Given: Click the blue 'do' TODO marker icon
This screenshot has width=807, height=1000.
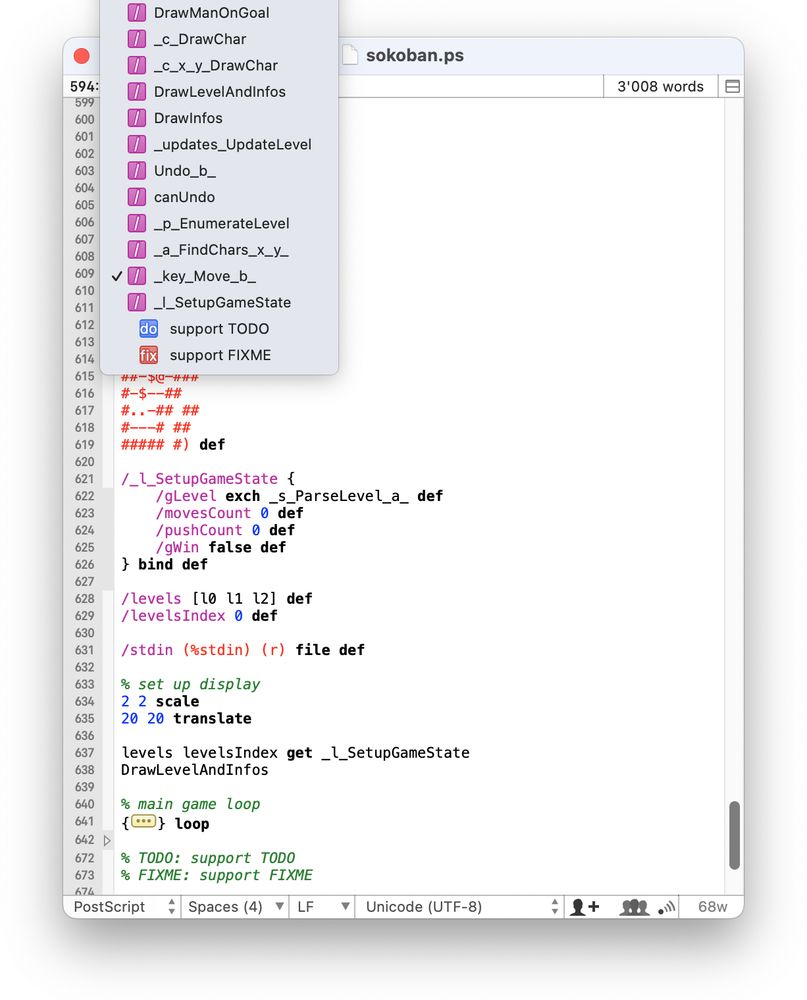Looking at the screenshot, I should 148,328.
